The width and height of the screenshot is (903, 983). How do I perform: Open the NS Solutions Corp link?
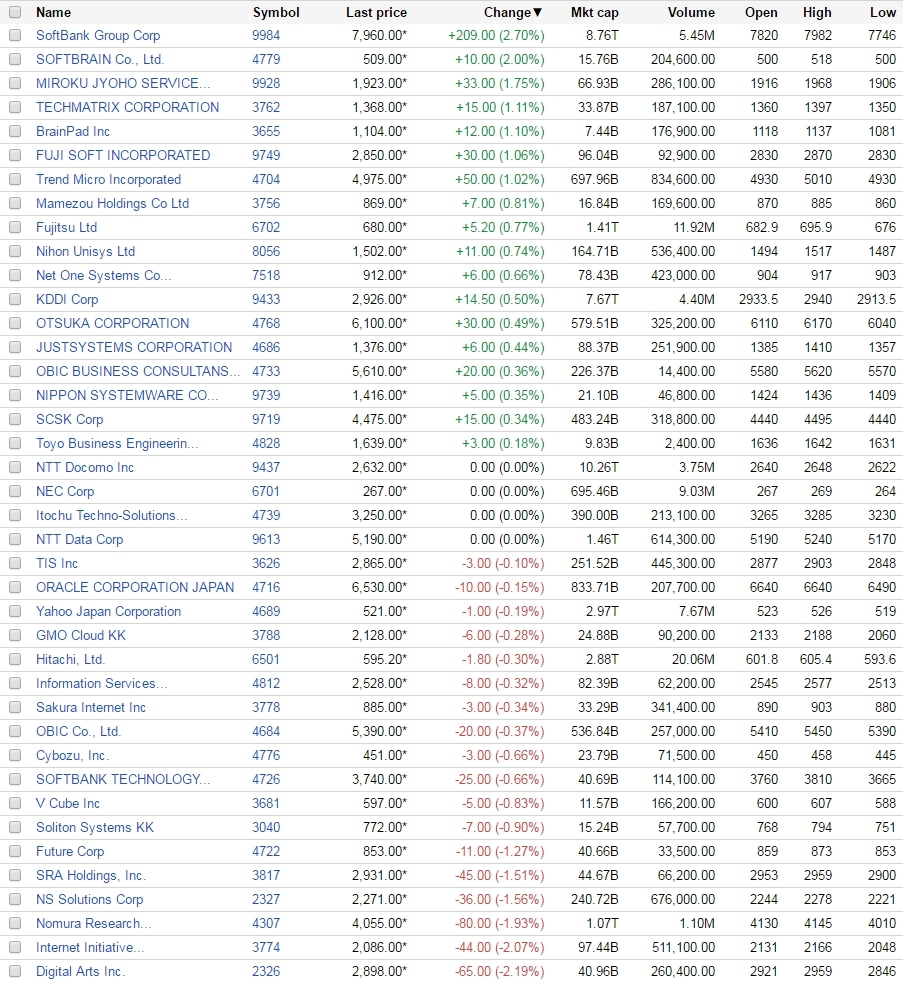pyautogui.click(x=90, y=900)
